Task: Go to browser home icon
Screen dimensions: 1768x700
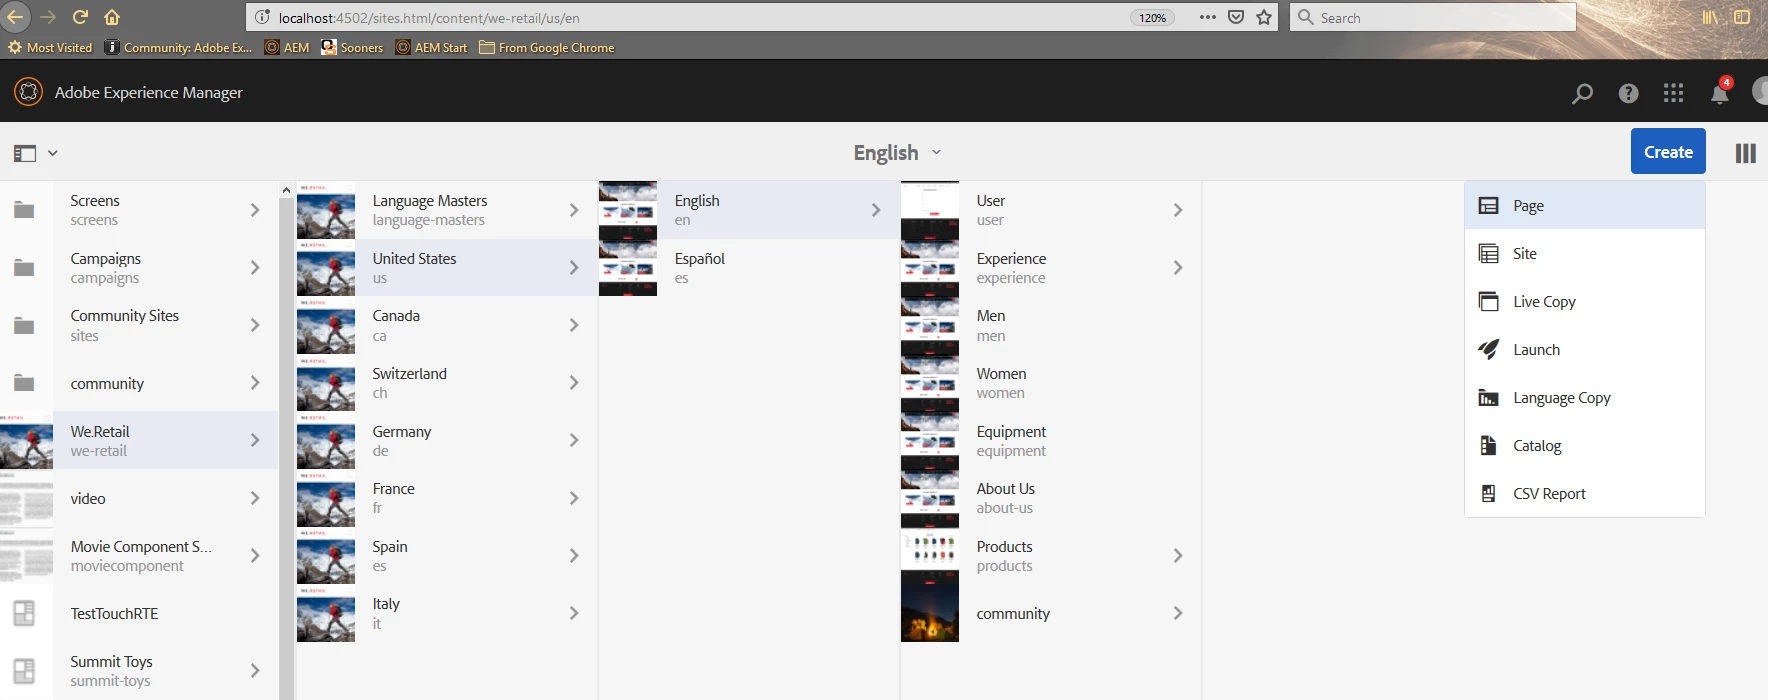Action: pyautogui.click(x=112, y=17)
